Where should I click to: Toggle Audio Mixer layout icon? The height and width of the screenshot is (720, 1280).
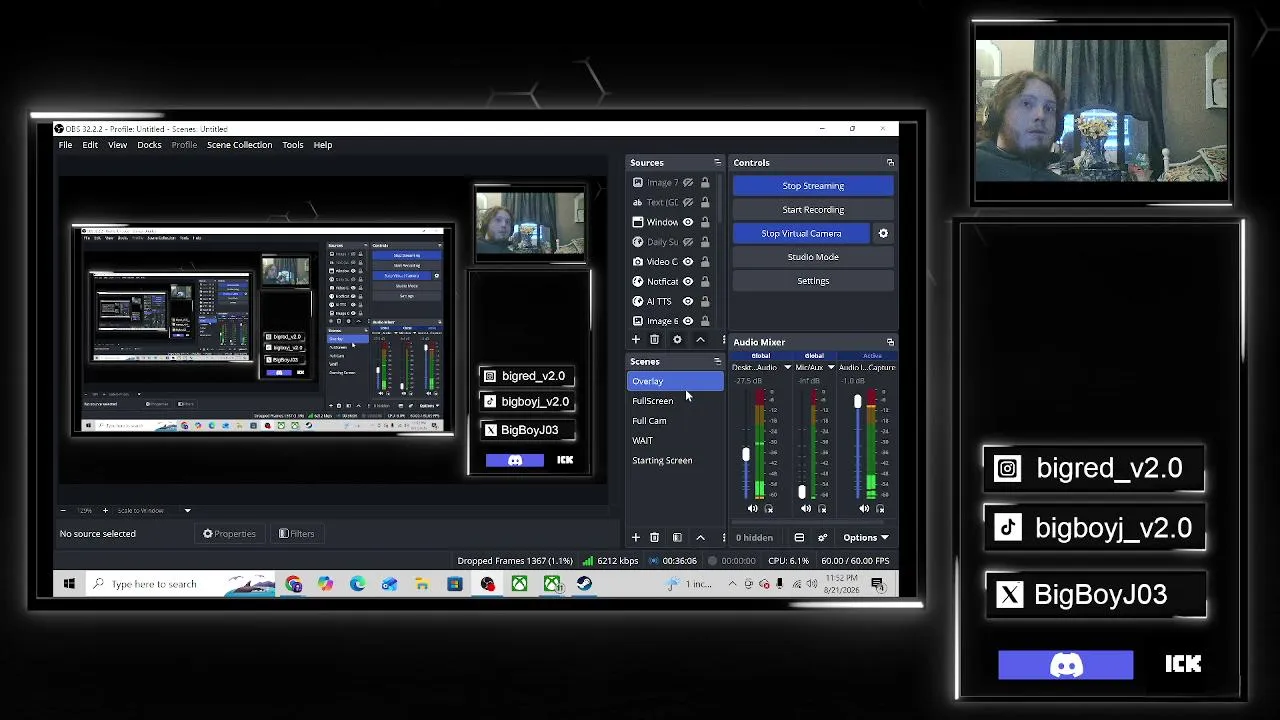pos(799,538)
